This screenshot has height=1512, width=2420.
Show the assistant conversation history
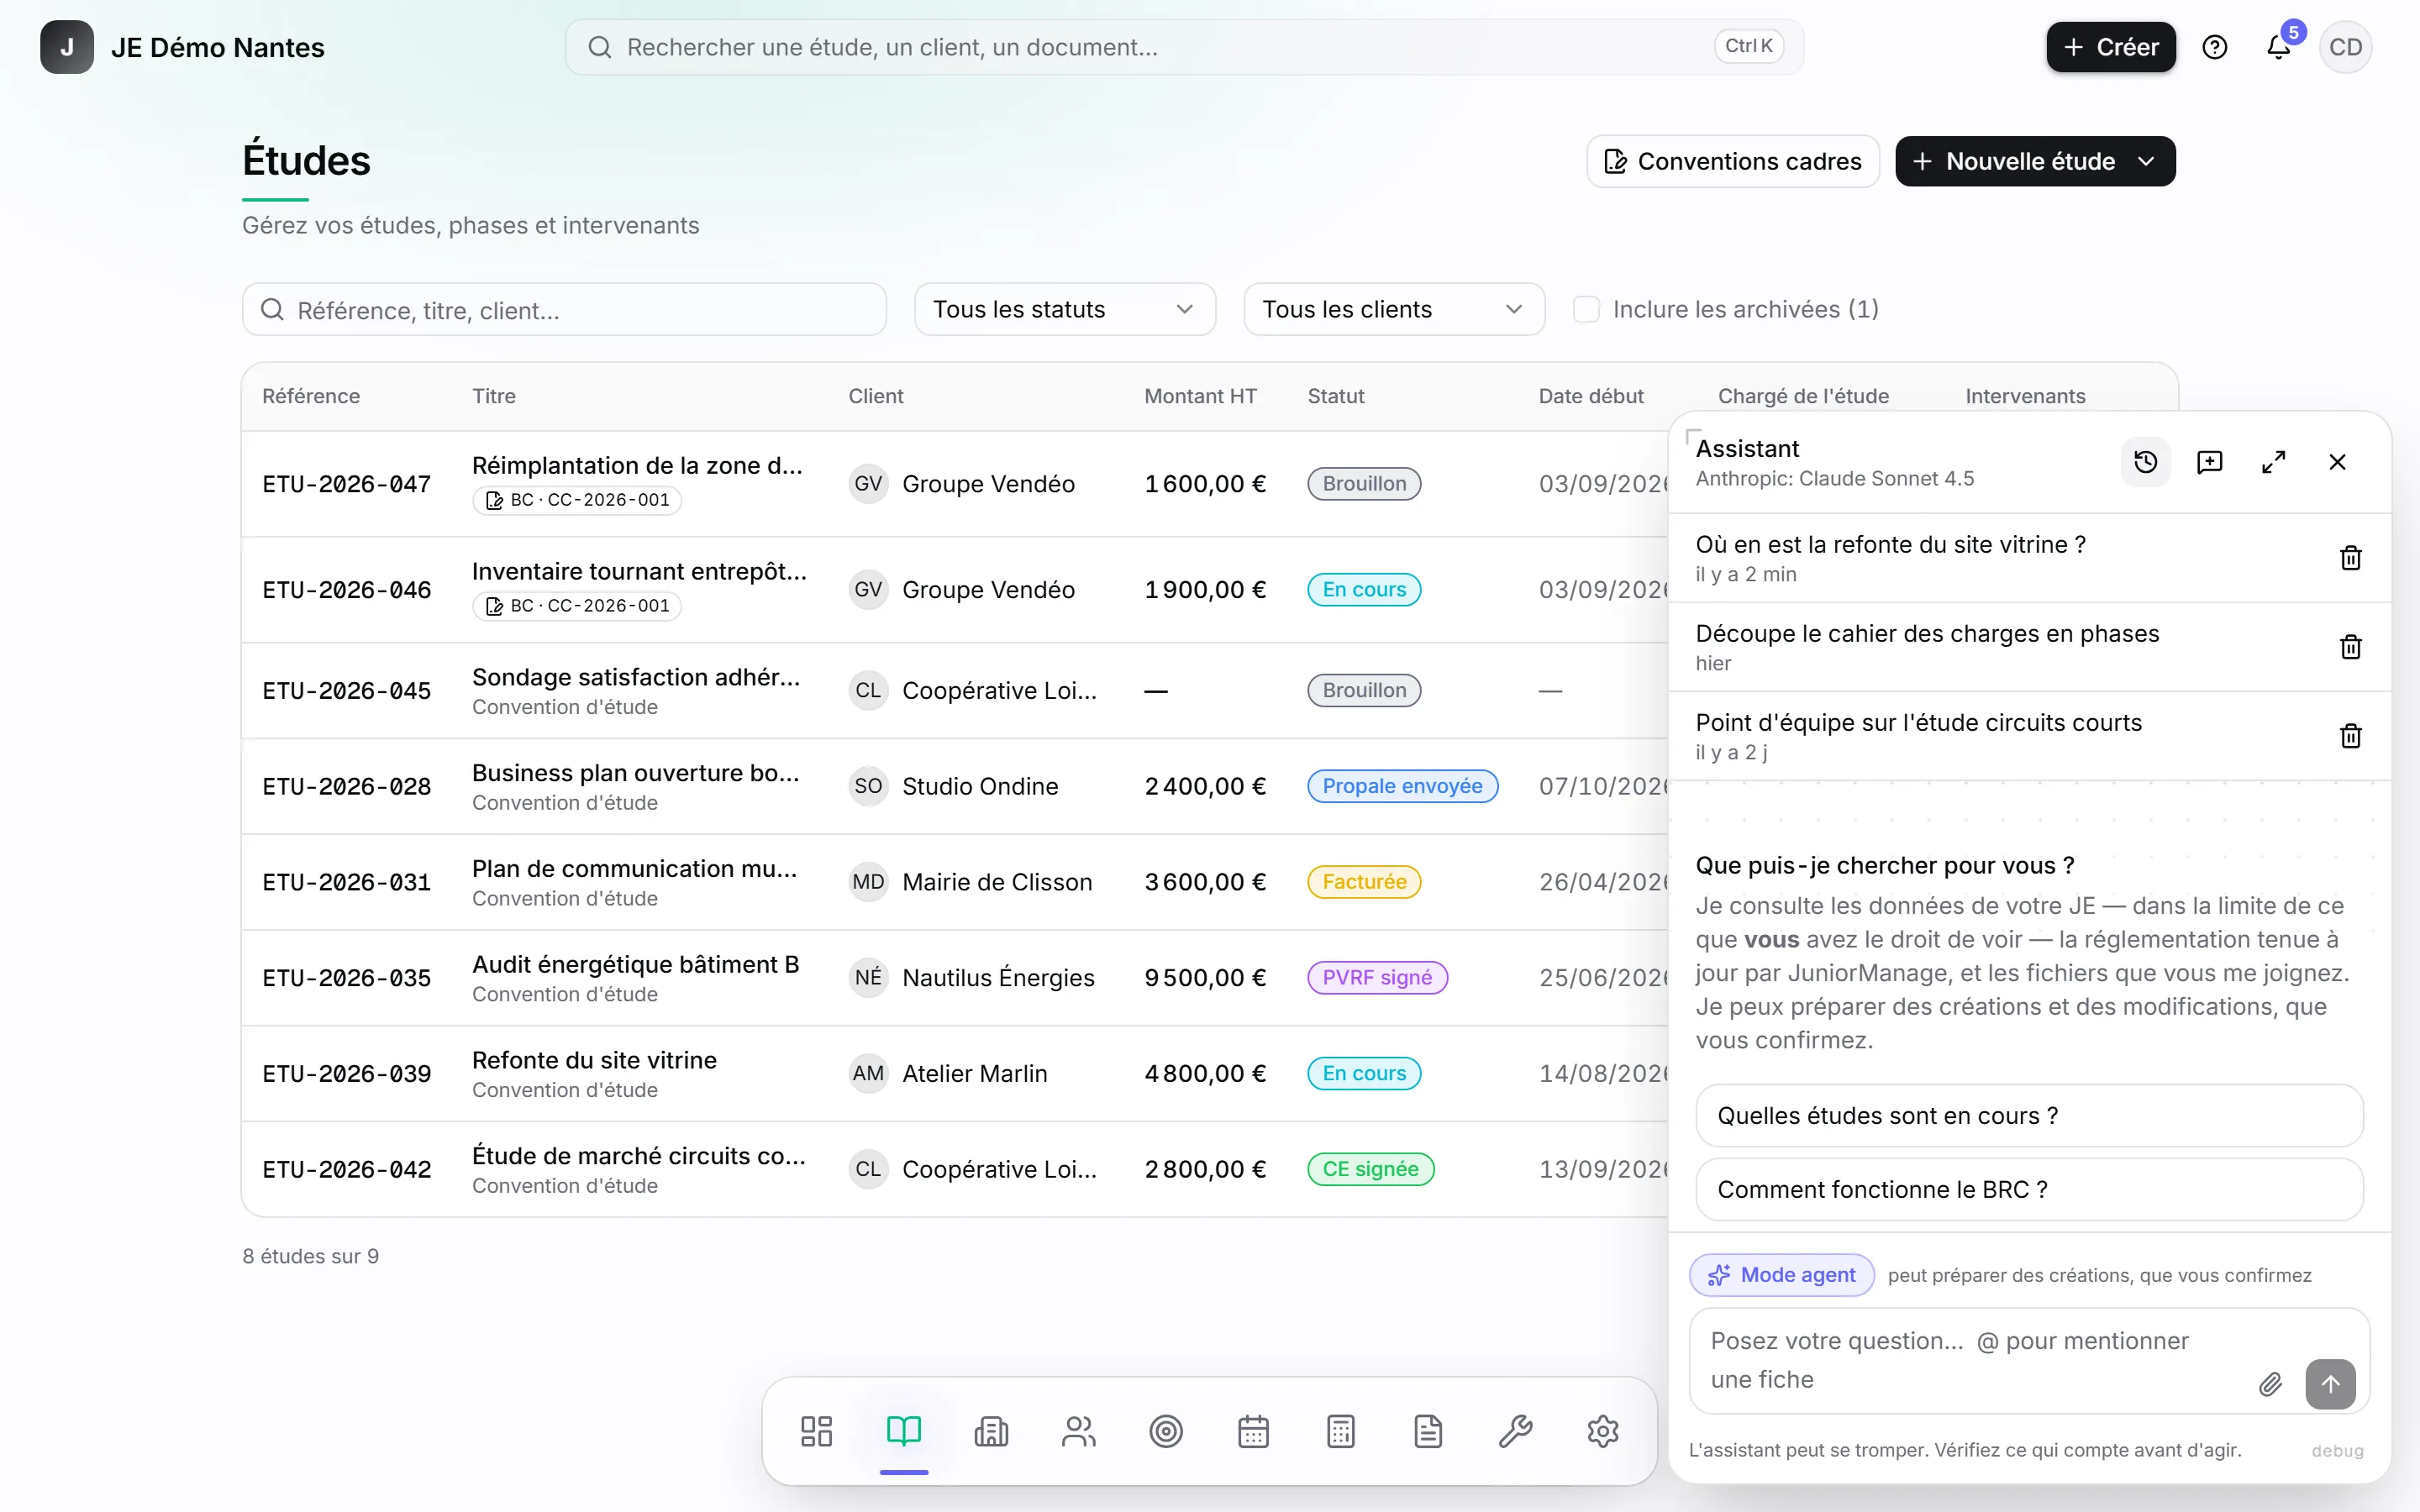2146,462
